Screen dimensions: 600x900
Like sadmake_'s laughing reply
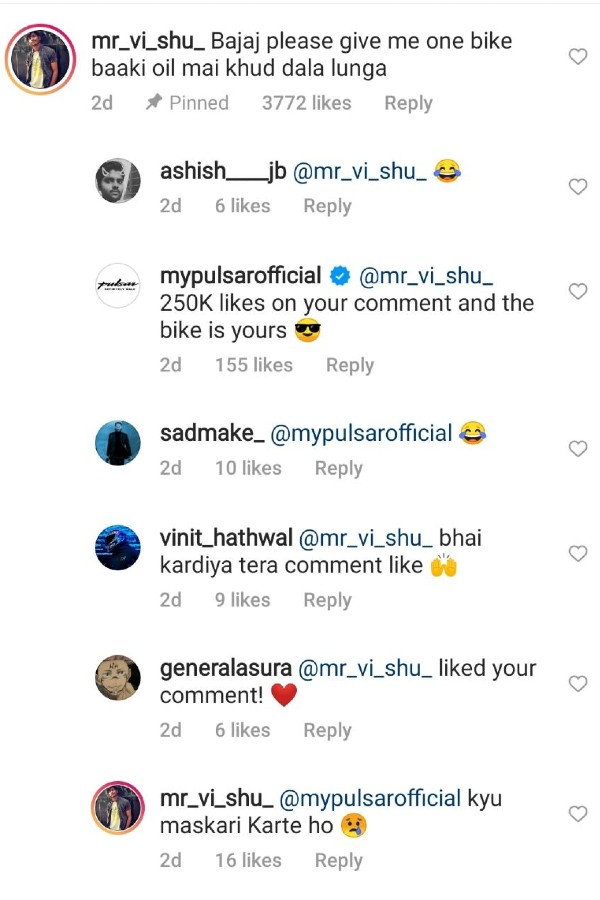(577, 449)
